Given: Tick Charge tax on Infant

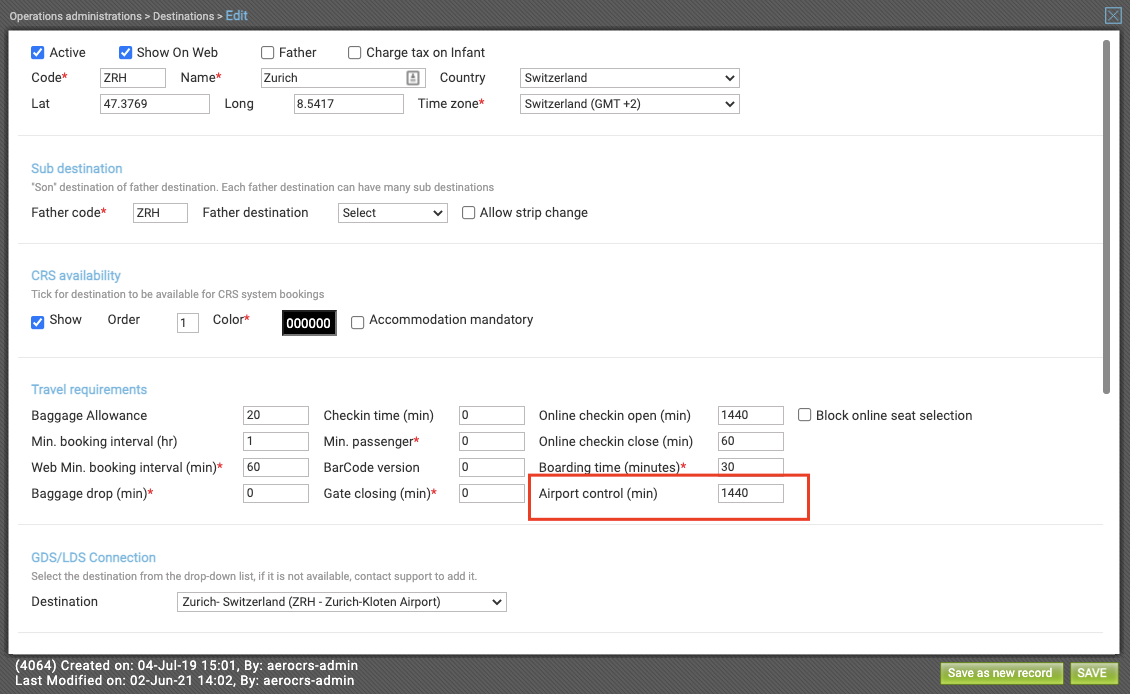Looking at the screenshot, I should tap(355, 53).
